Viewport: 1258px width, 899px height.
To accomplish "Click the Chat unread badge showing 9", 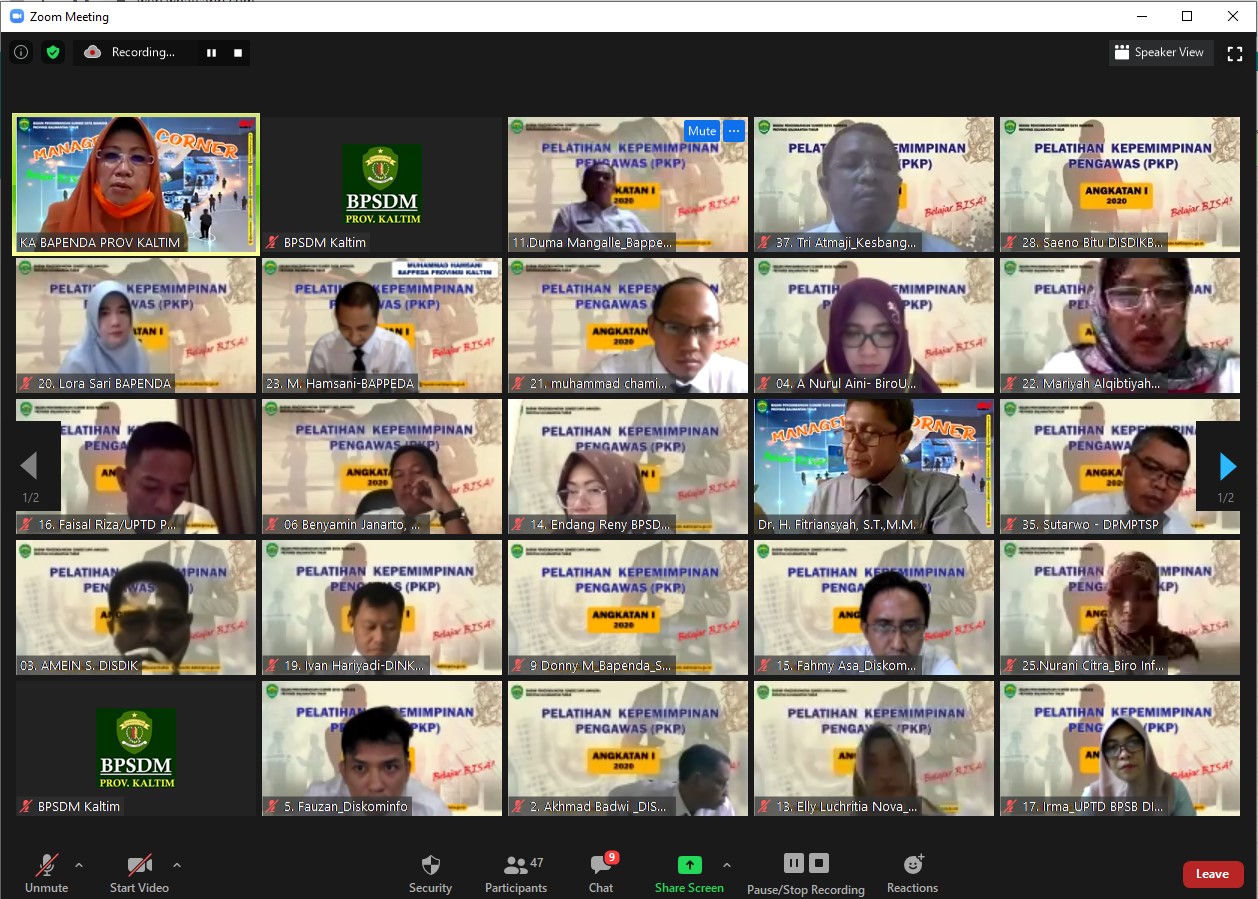I will 612,857.
